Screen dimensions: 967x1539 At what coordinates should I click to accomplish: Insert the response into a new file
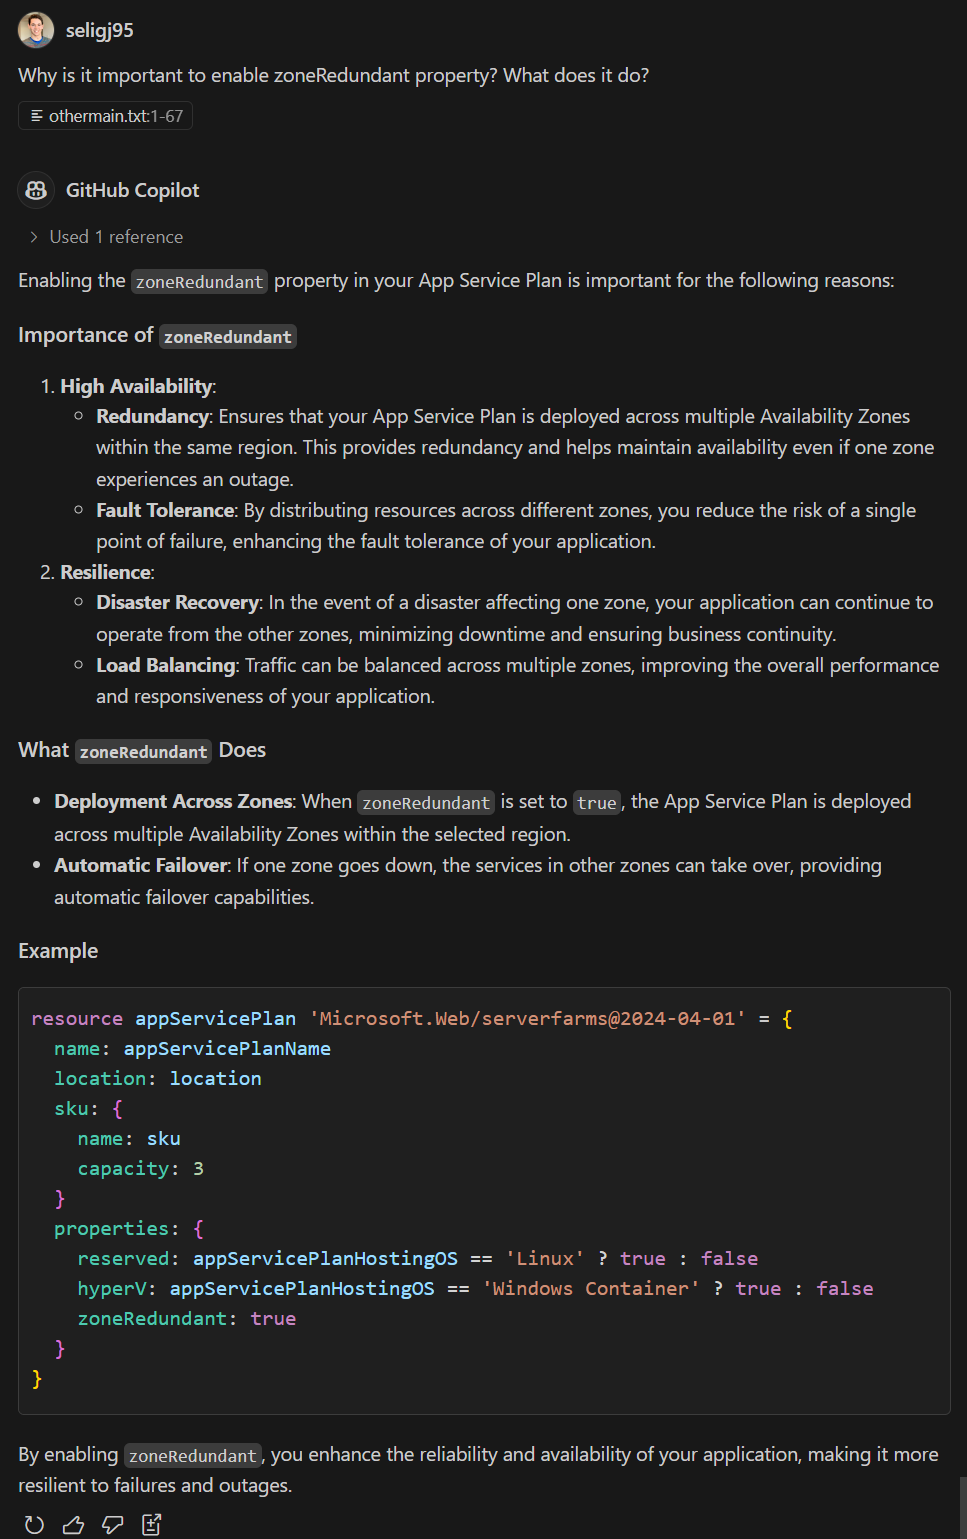tap(151, 1523)
